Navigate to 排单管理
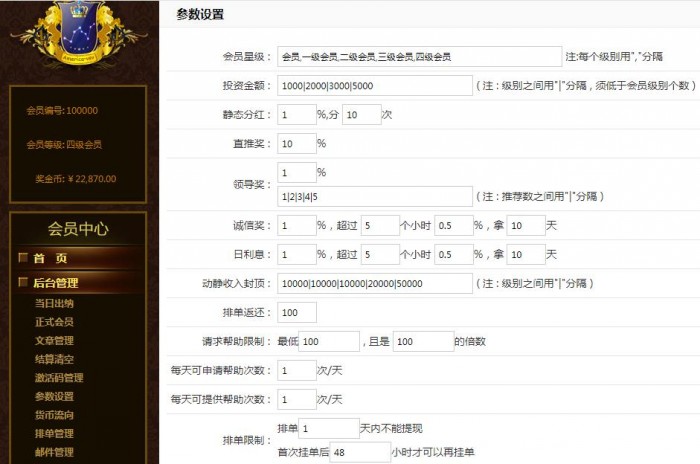Image resolution: width=700 pixels, height=464 pixels. pos(54,434)
